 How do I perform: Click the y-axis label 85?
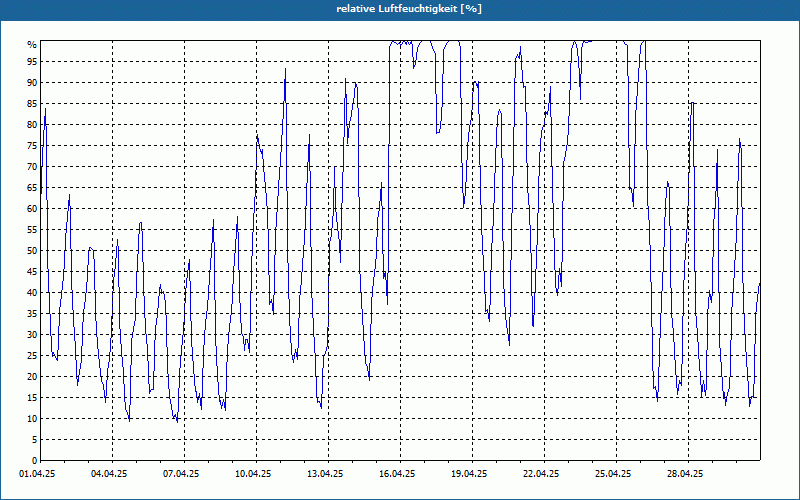pos(32,104)
